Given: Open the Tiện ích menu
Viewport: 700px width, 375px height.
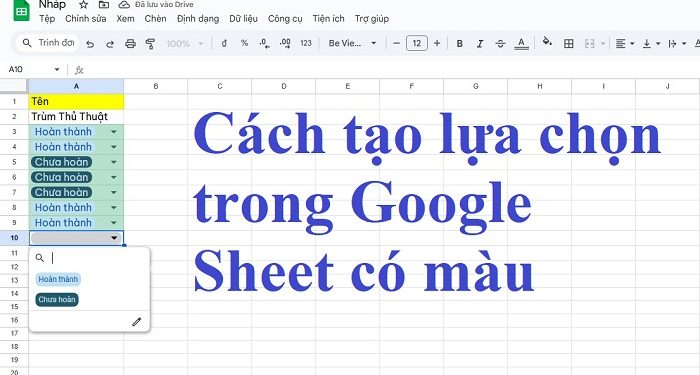Looking at the screenshot, I should [x=329, y=19].
